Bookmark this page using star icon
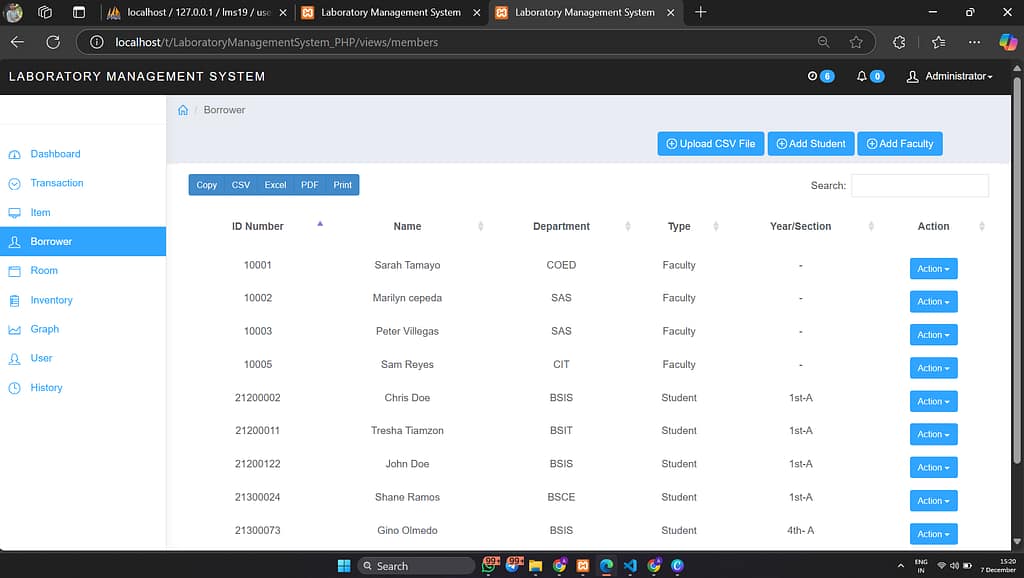 tap(856, 42)
